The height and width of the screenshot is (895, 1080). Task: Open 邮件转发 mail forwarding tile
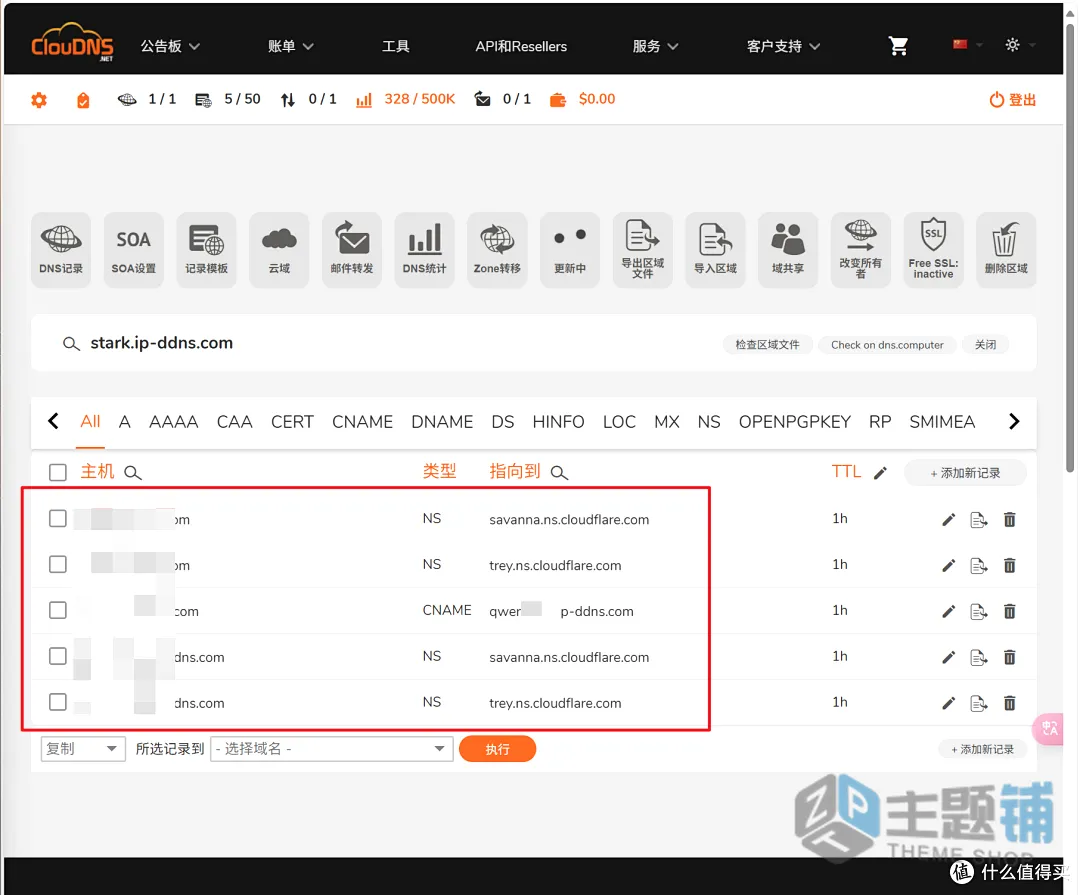[351, 249]
